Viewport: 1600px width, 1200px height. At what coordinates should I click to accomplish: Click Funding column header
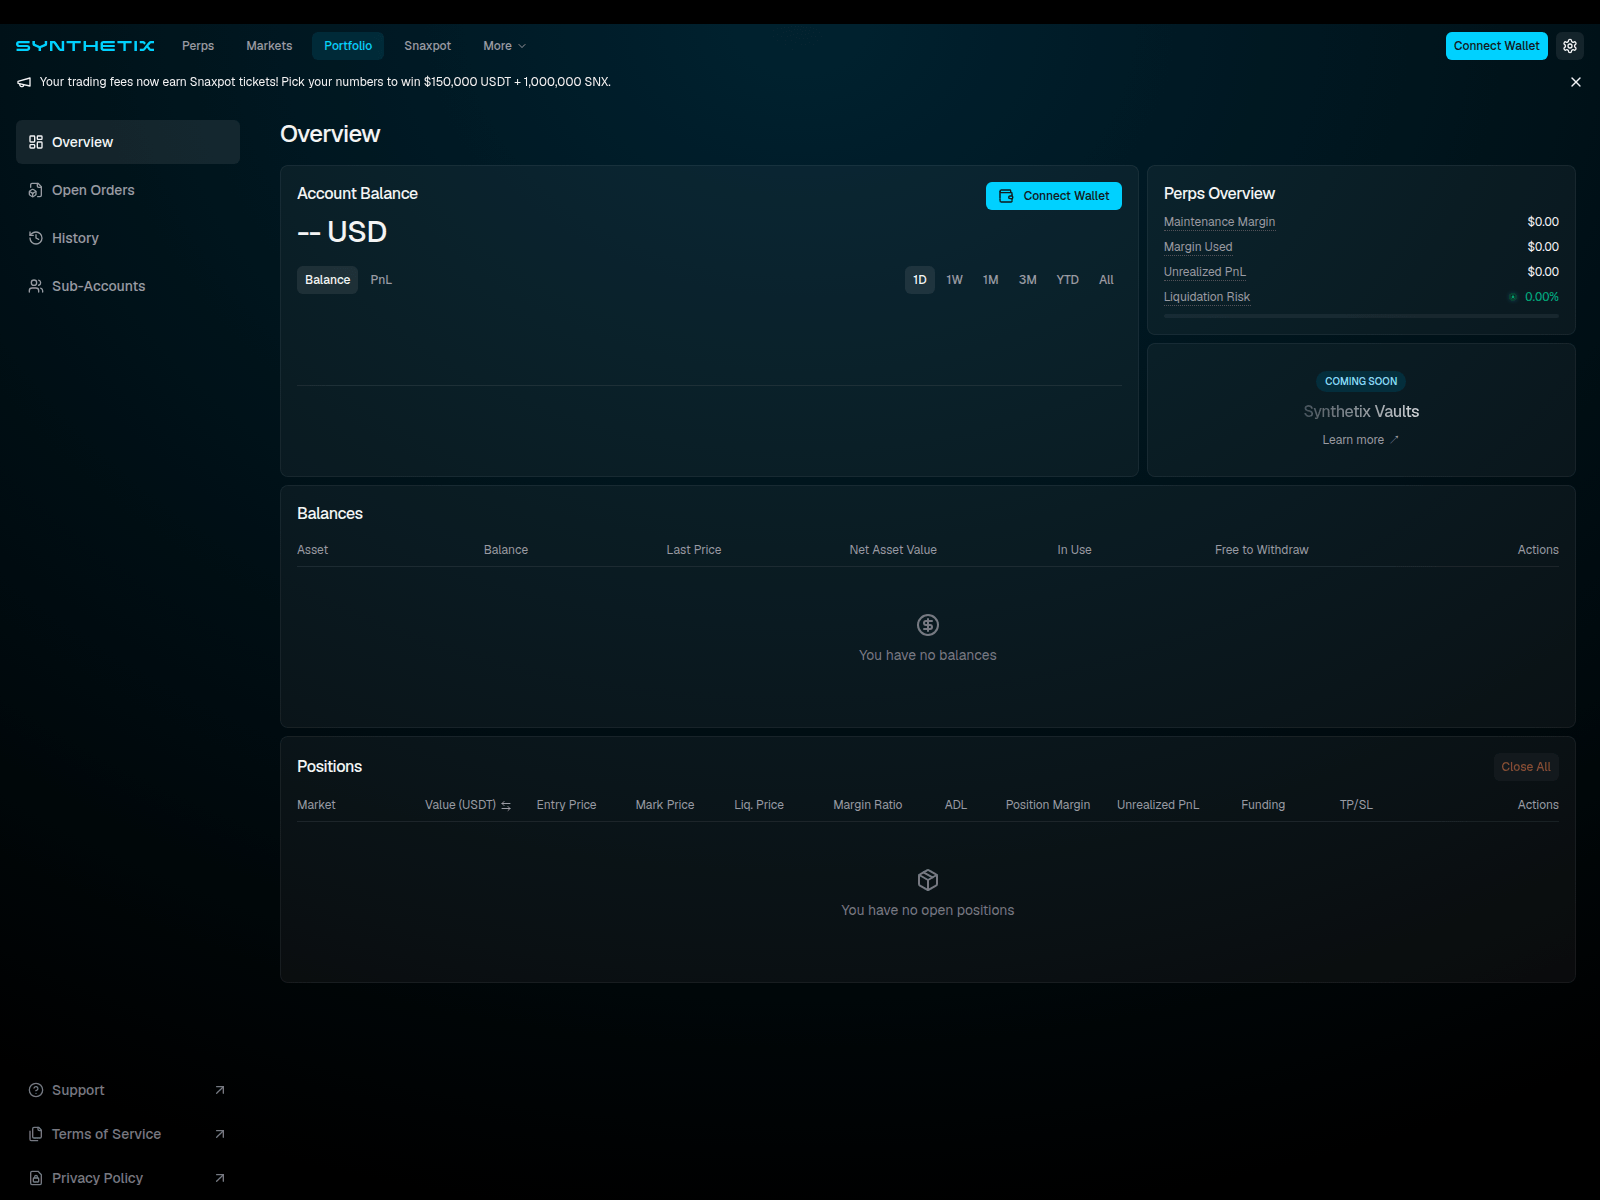coord(1263,805)
